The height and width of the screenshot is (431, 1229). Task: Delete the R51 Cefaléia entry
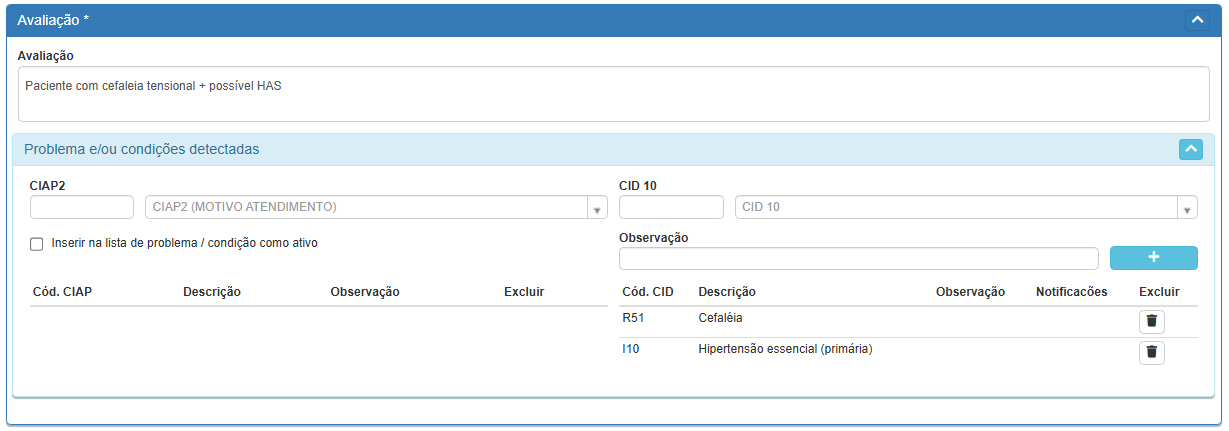1151,321
